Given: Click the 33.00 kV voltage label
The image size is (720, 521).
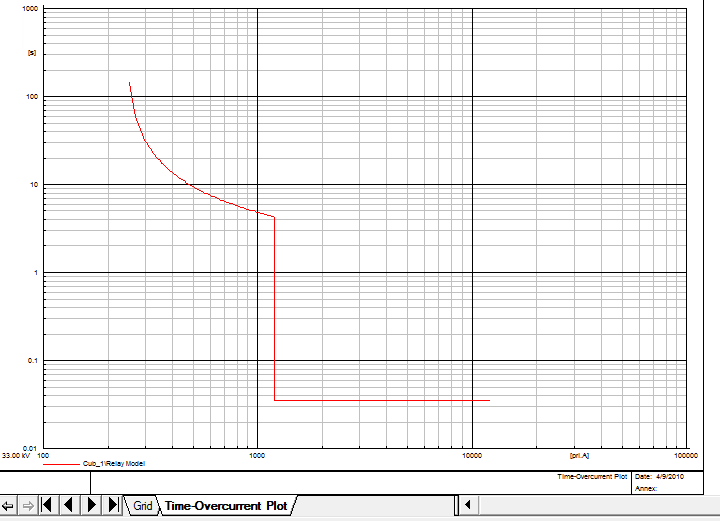Looking at the screenshot, I should [x=16, y=455].
